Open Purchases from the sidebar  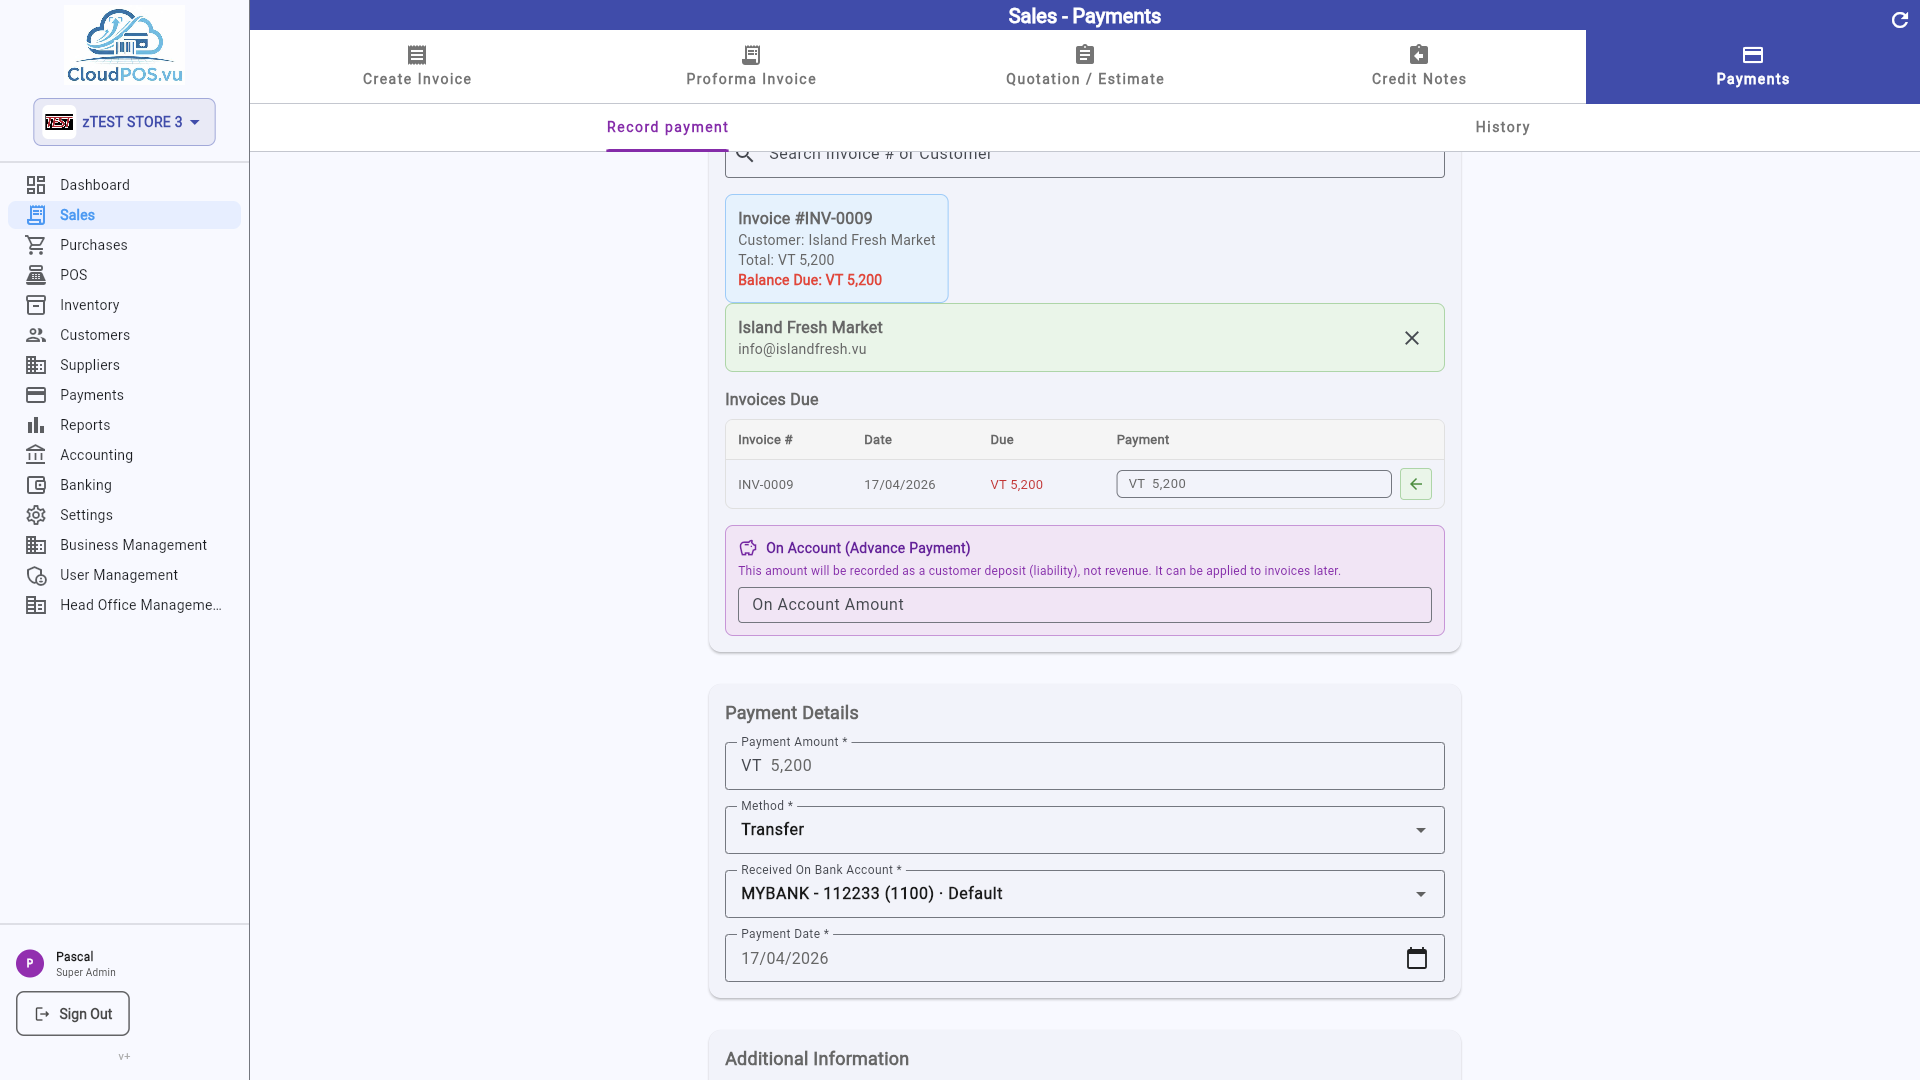pos(124,245)
